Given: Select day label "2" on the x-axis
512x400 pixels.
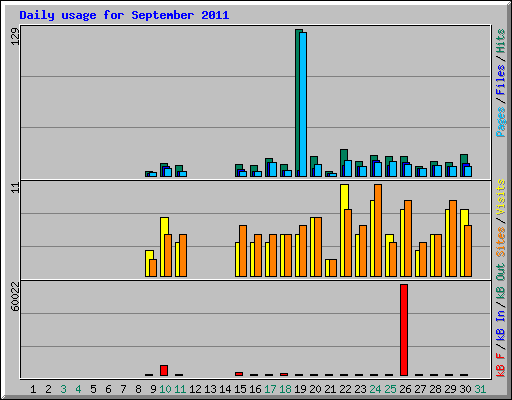Looking at the screenshot, I should click(48, 389).
